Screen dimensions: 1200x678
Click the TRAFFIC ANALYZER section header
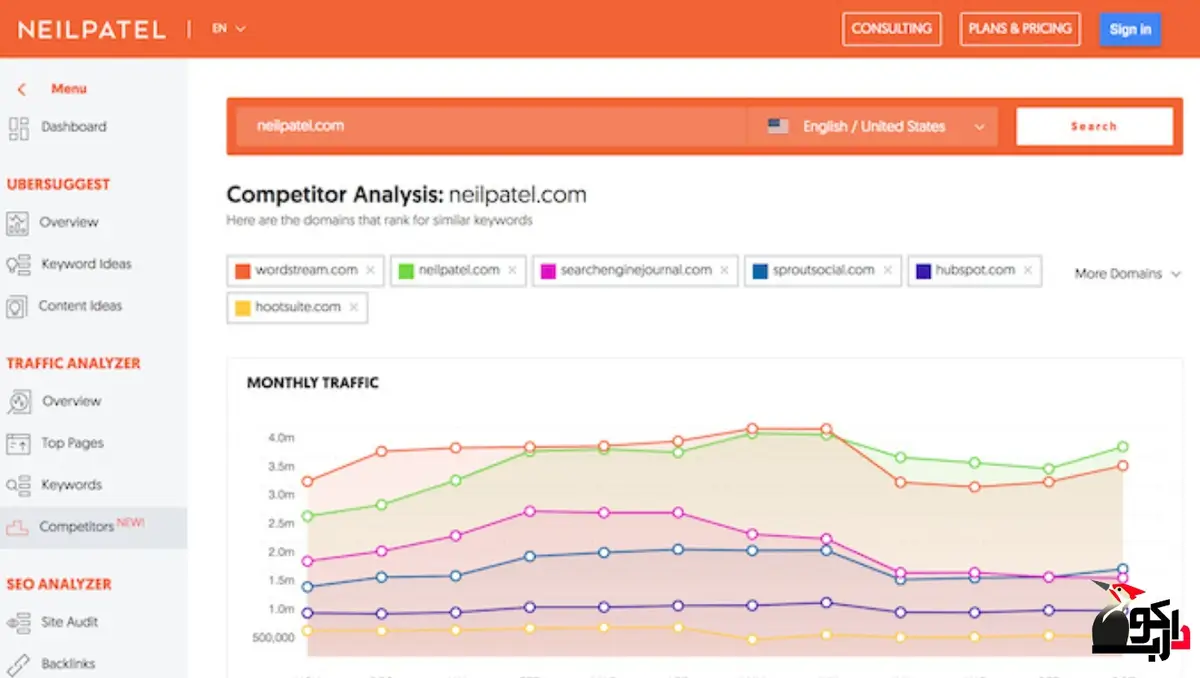pyautogui.click(x=73, y=363)
